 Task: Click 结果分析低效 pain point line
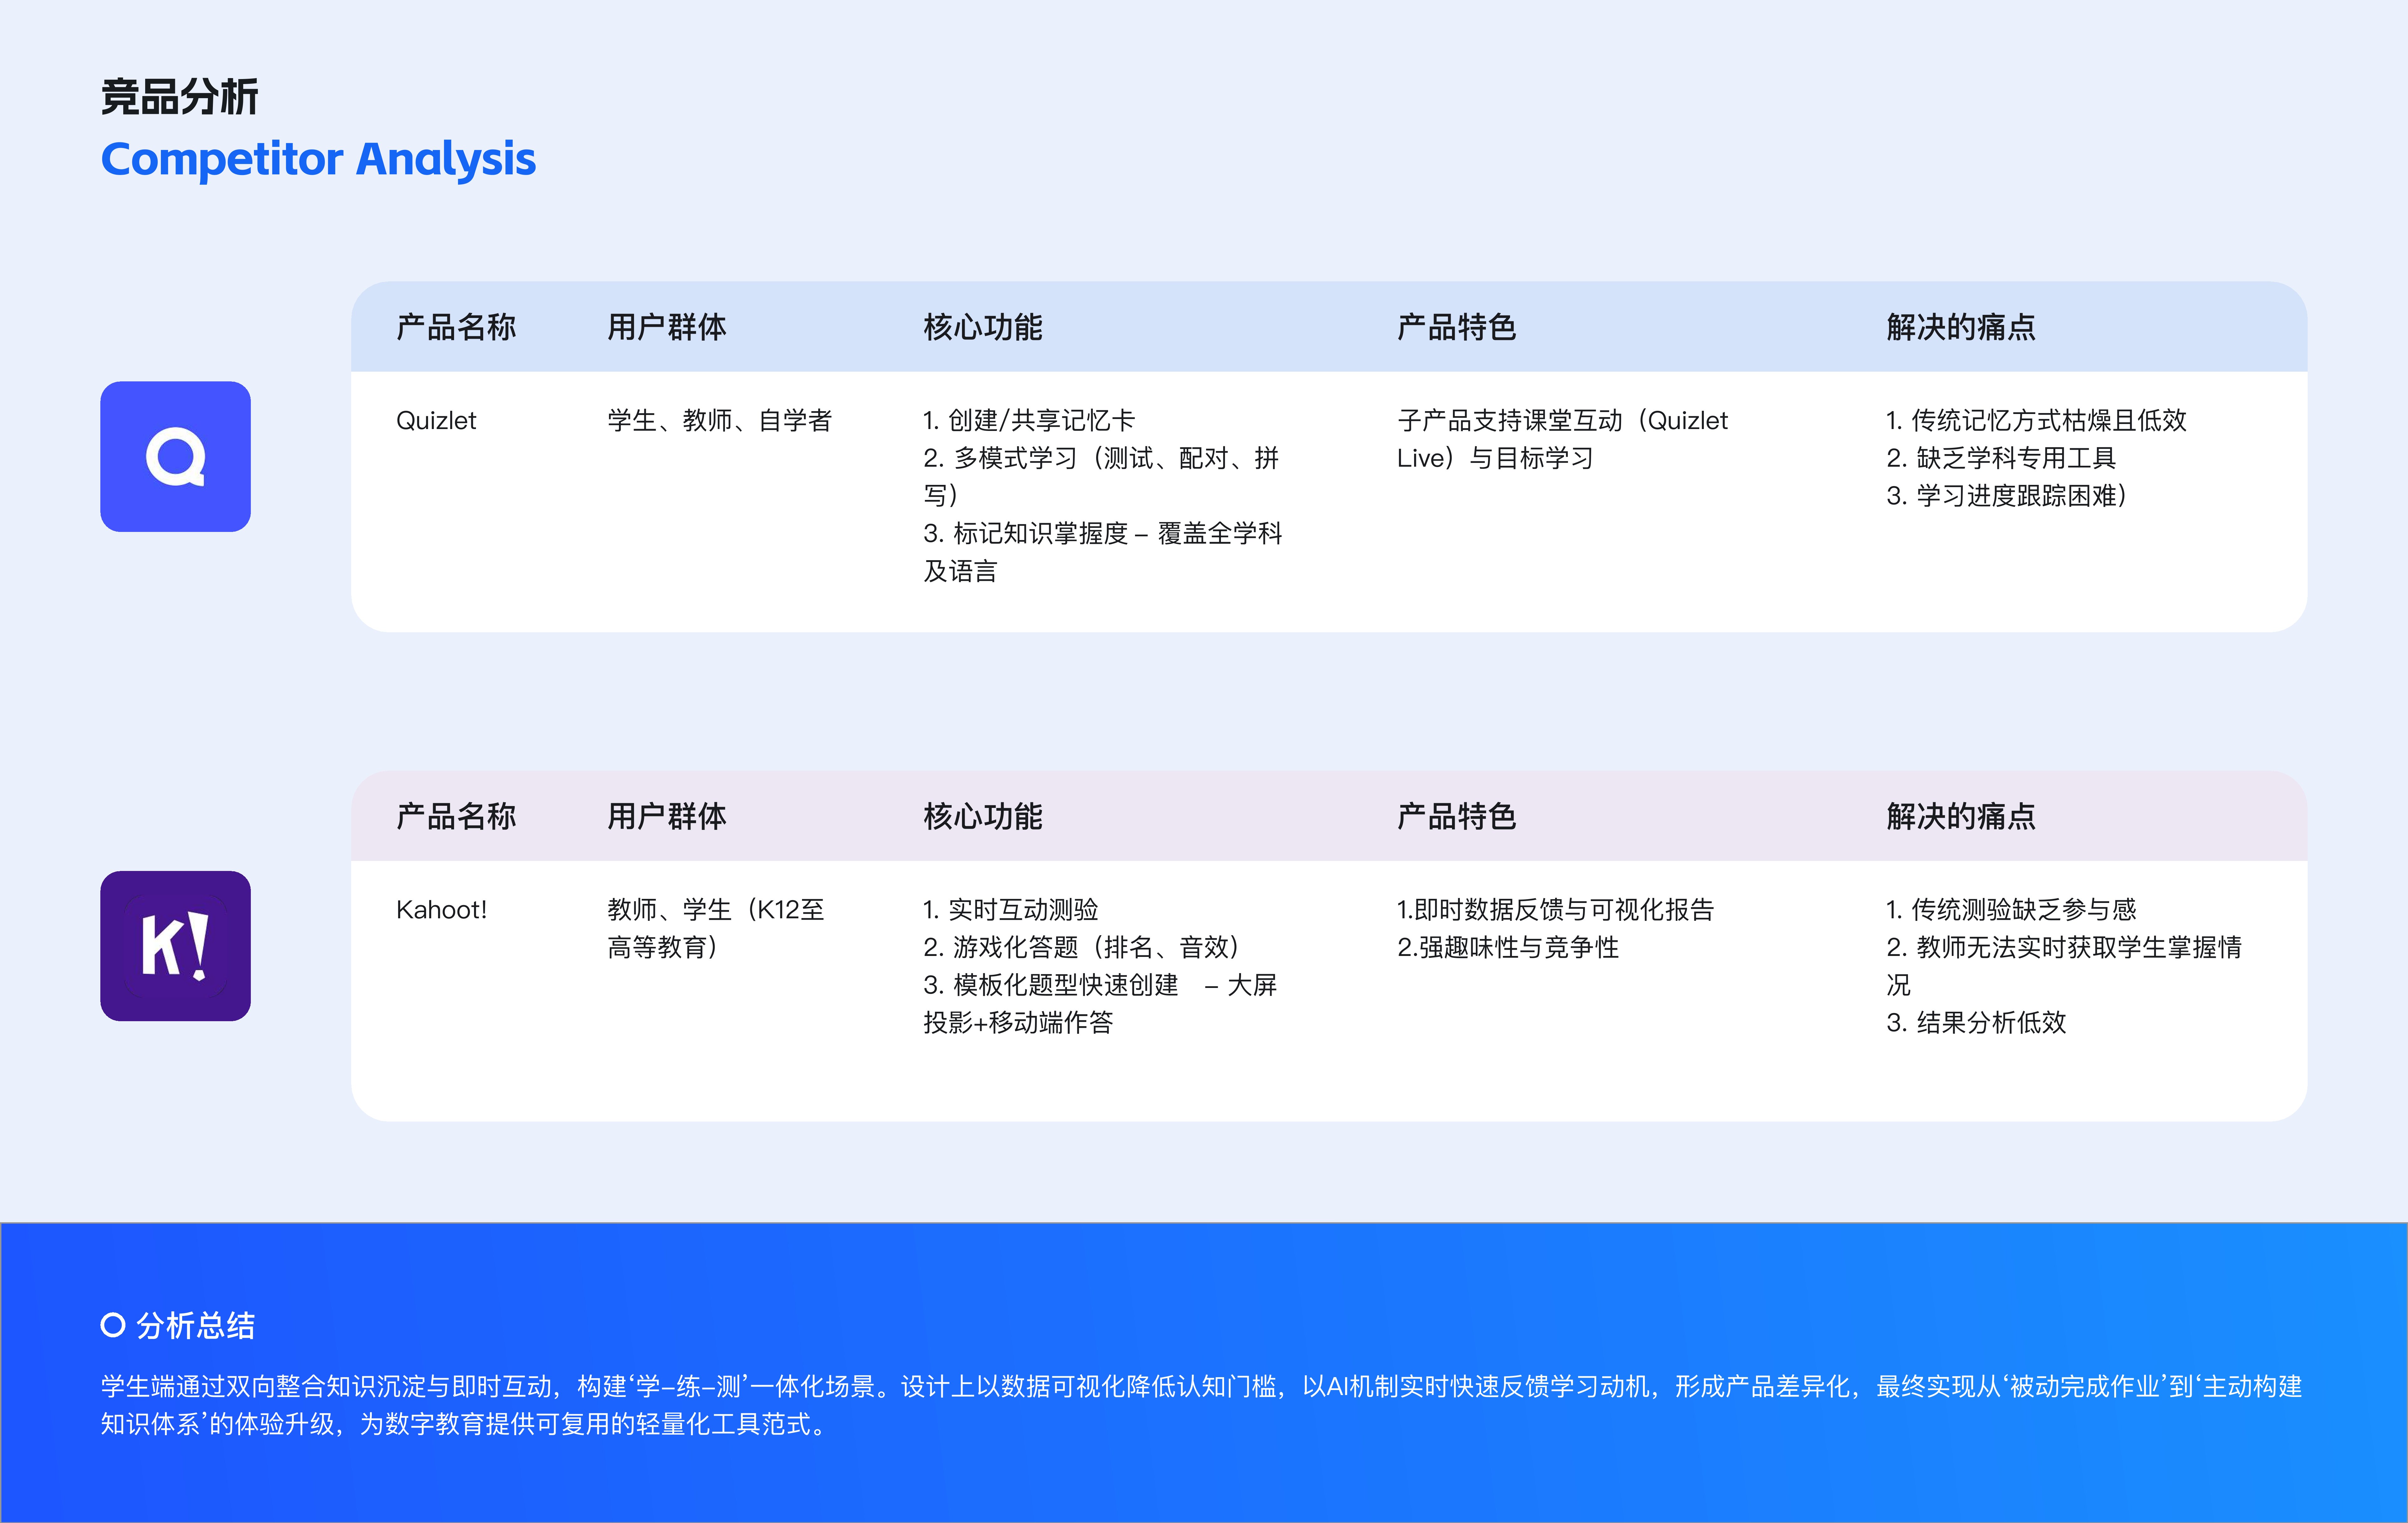[1976, 1022]
